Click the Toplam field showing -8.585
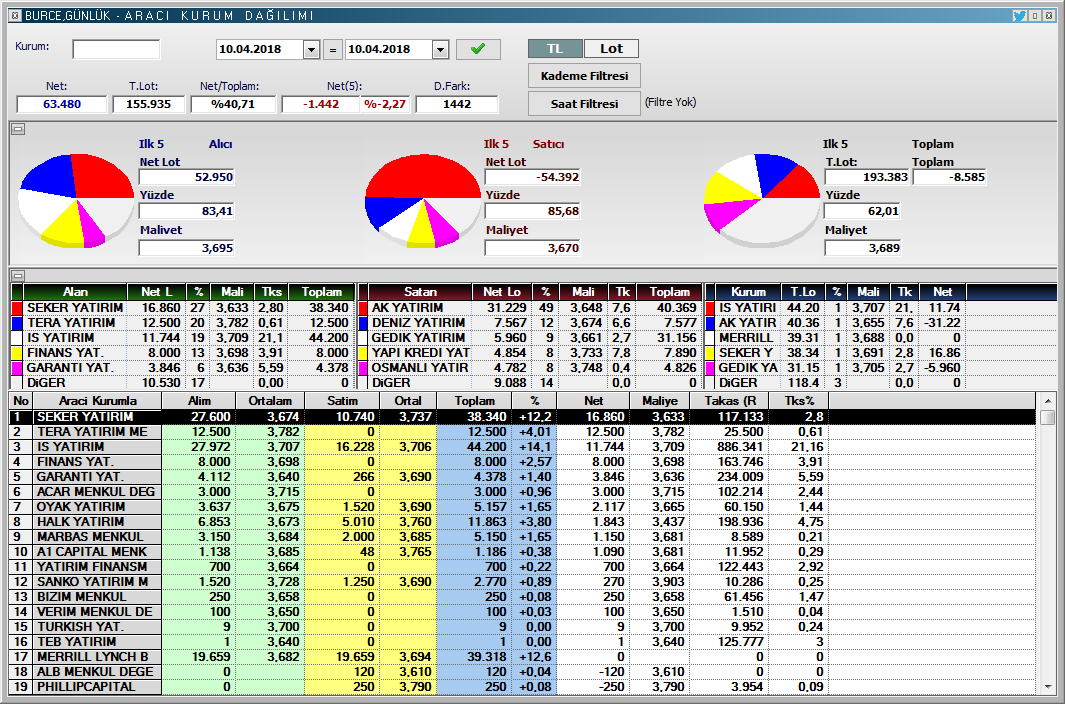Screen dimensions: 1065x704 (x=950, y=177)
